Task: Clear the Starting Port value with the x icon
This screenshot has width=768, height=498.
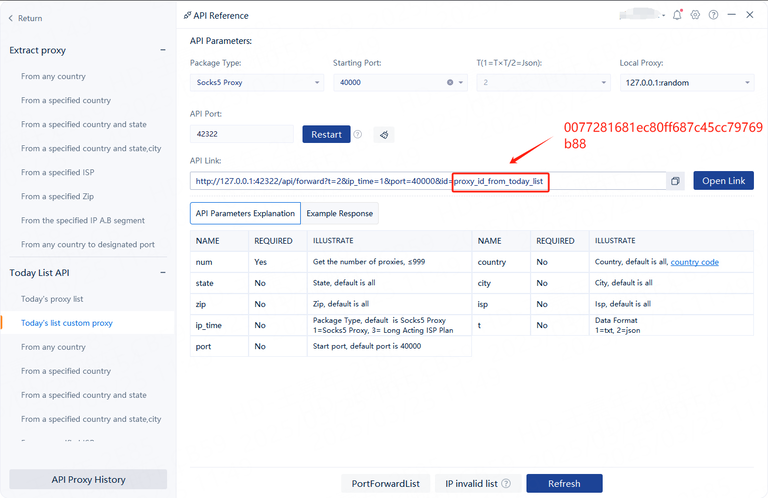Action: click(449, 83)
